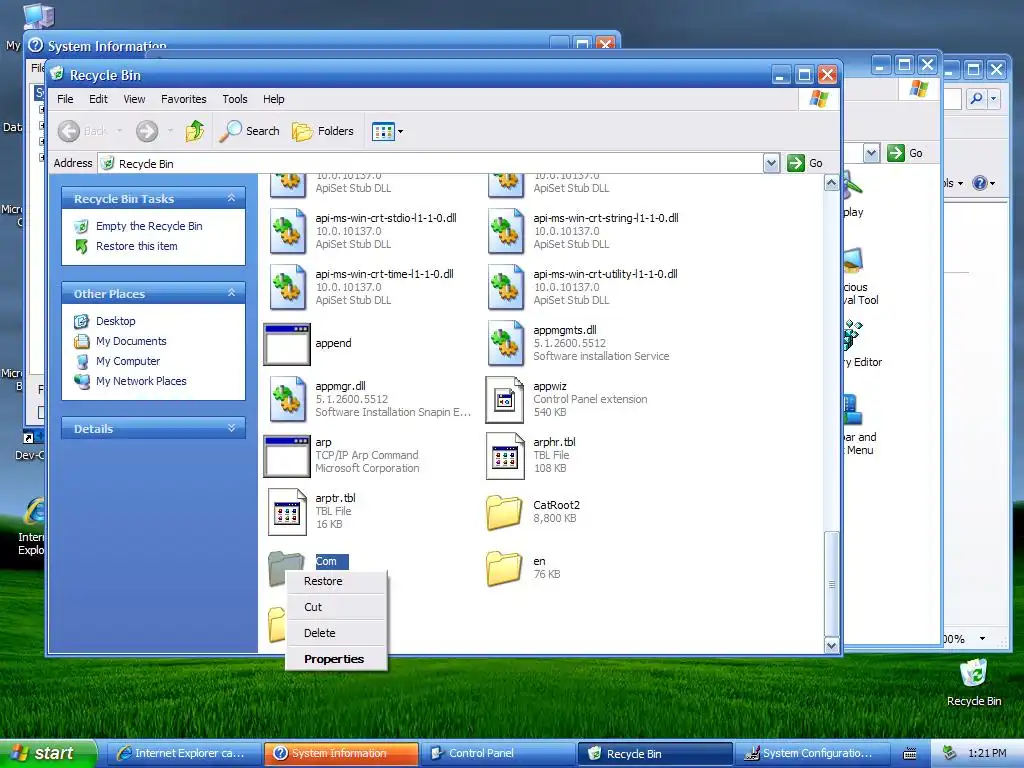Open My Documents from Other Places

(x=131, y=341)
